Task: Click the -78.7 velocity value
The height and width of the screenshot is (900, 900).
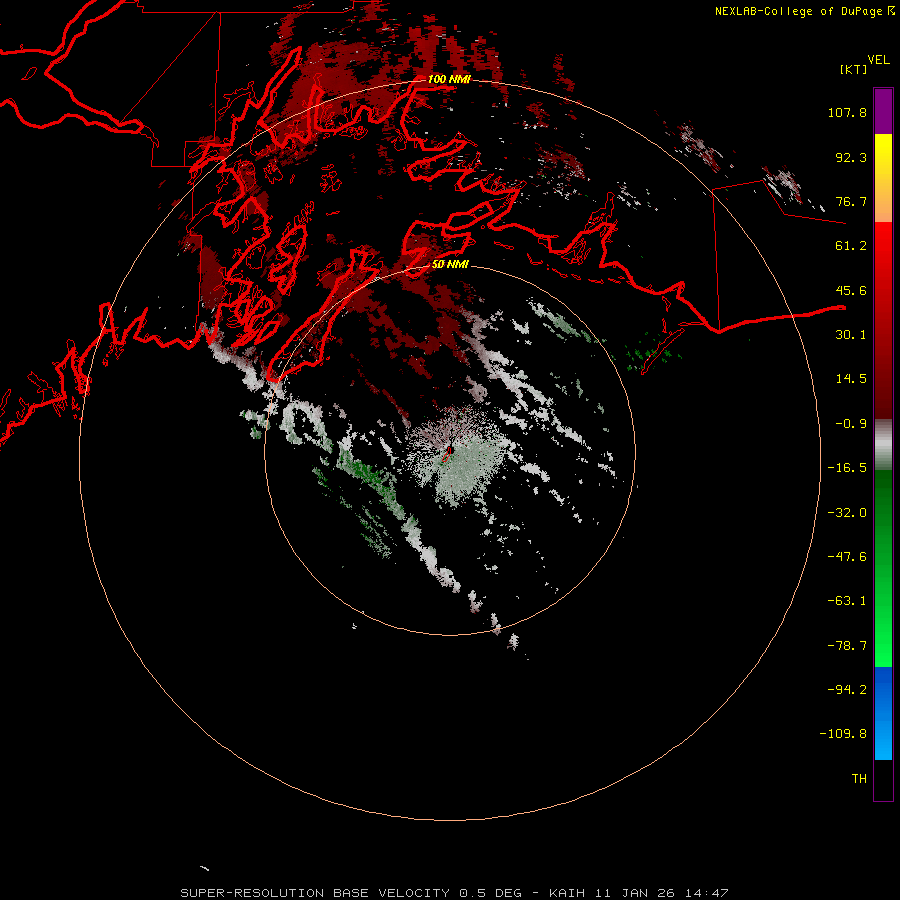Action: [847, 646]
